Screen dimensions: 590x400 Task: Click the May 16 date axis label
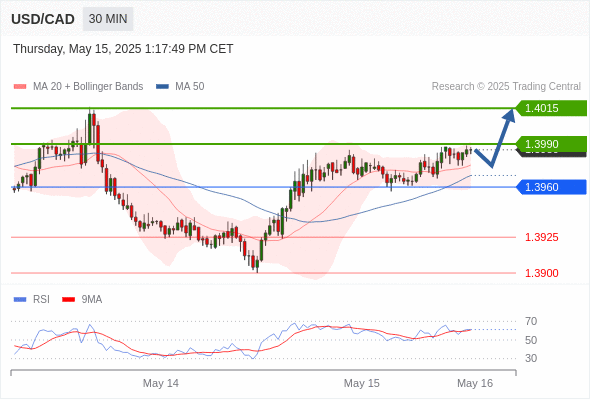pos(475,383)
